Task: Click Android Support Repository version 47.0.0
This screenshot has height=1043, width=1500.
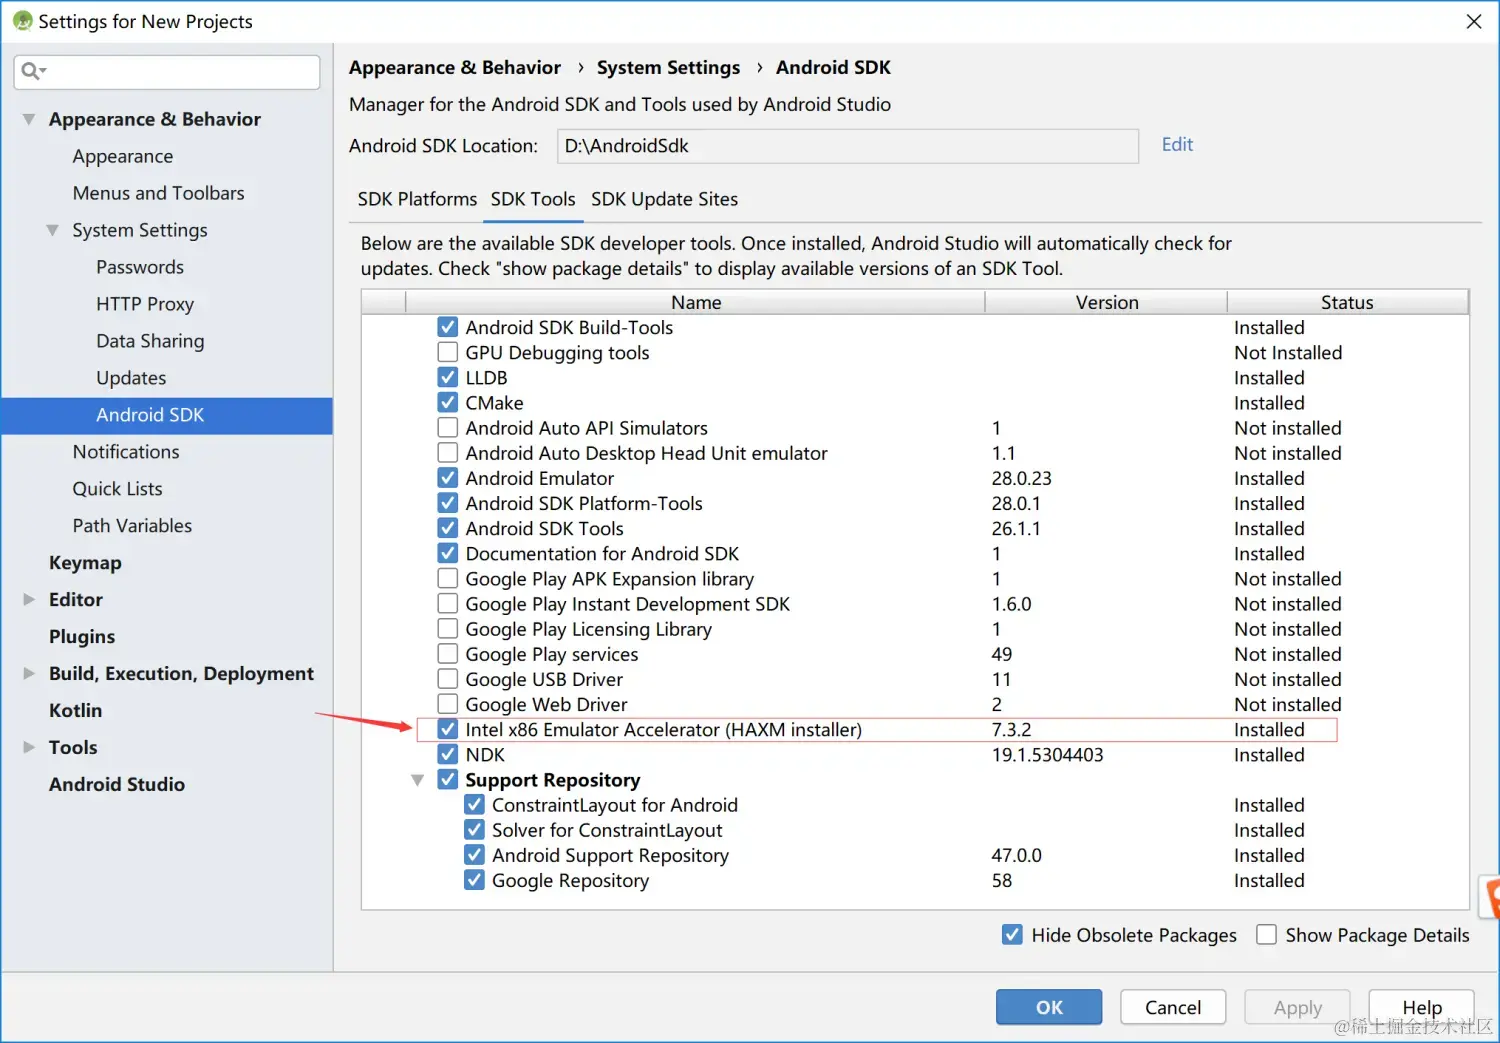Action: (x=1016, y=855)
